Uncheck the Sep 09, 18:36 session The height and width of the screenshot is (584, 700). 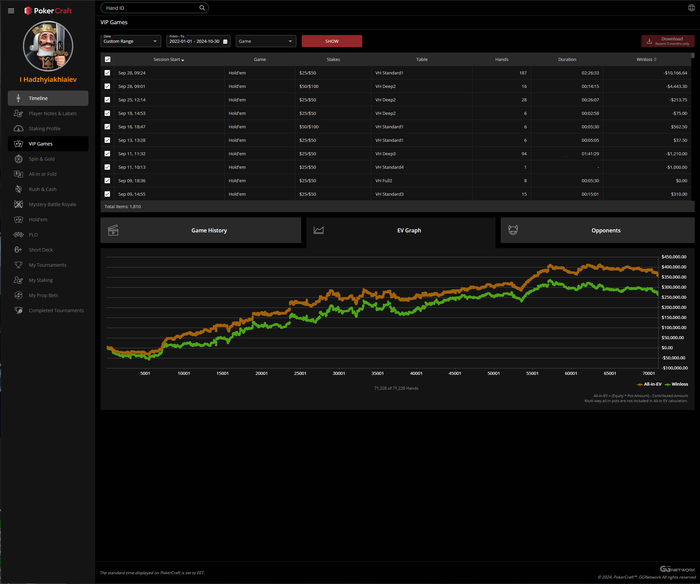(108, 181)
